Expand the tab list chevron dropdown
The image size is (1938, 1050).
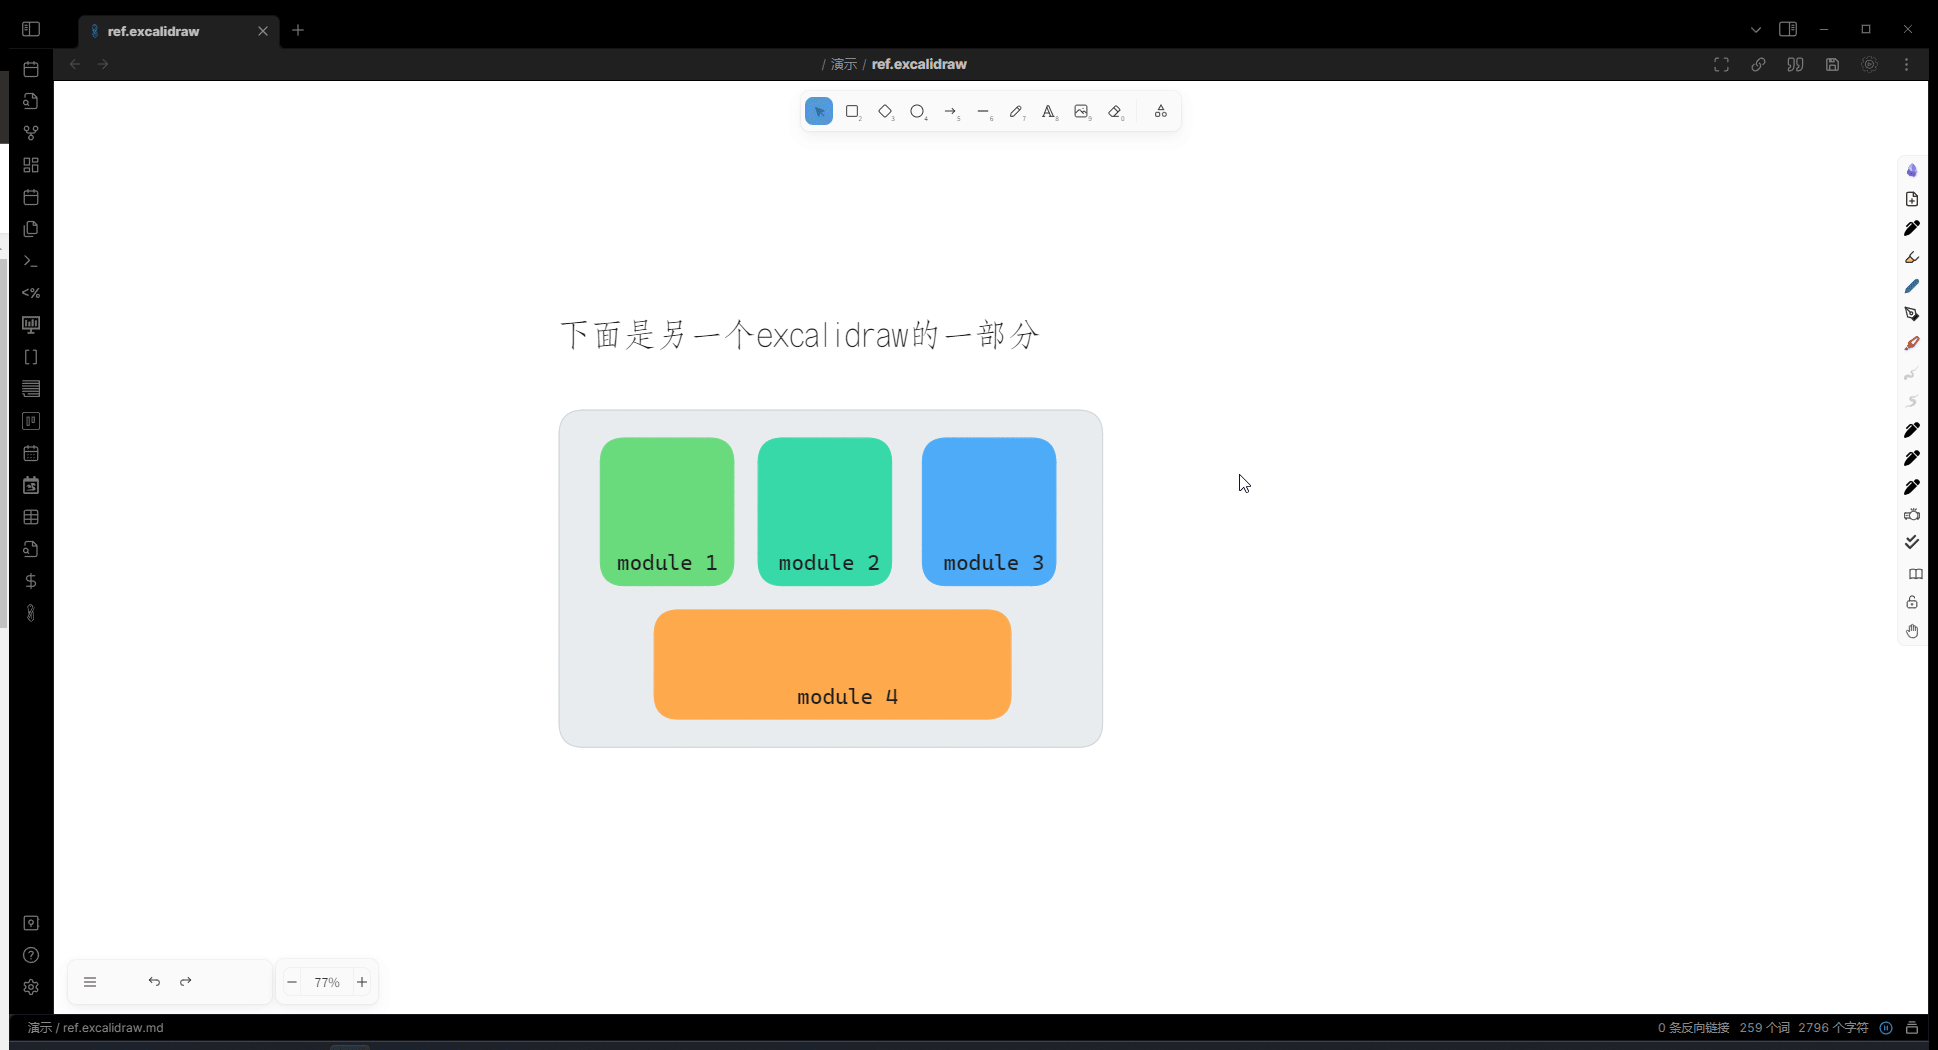coord(1755,29)
